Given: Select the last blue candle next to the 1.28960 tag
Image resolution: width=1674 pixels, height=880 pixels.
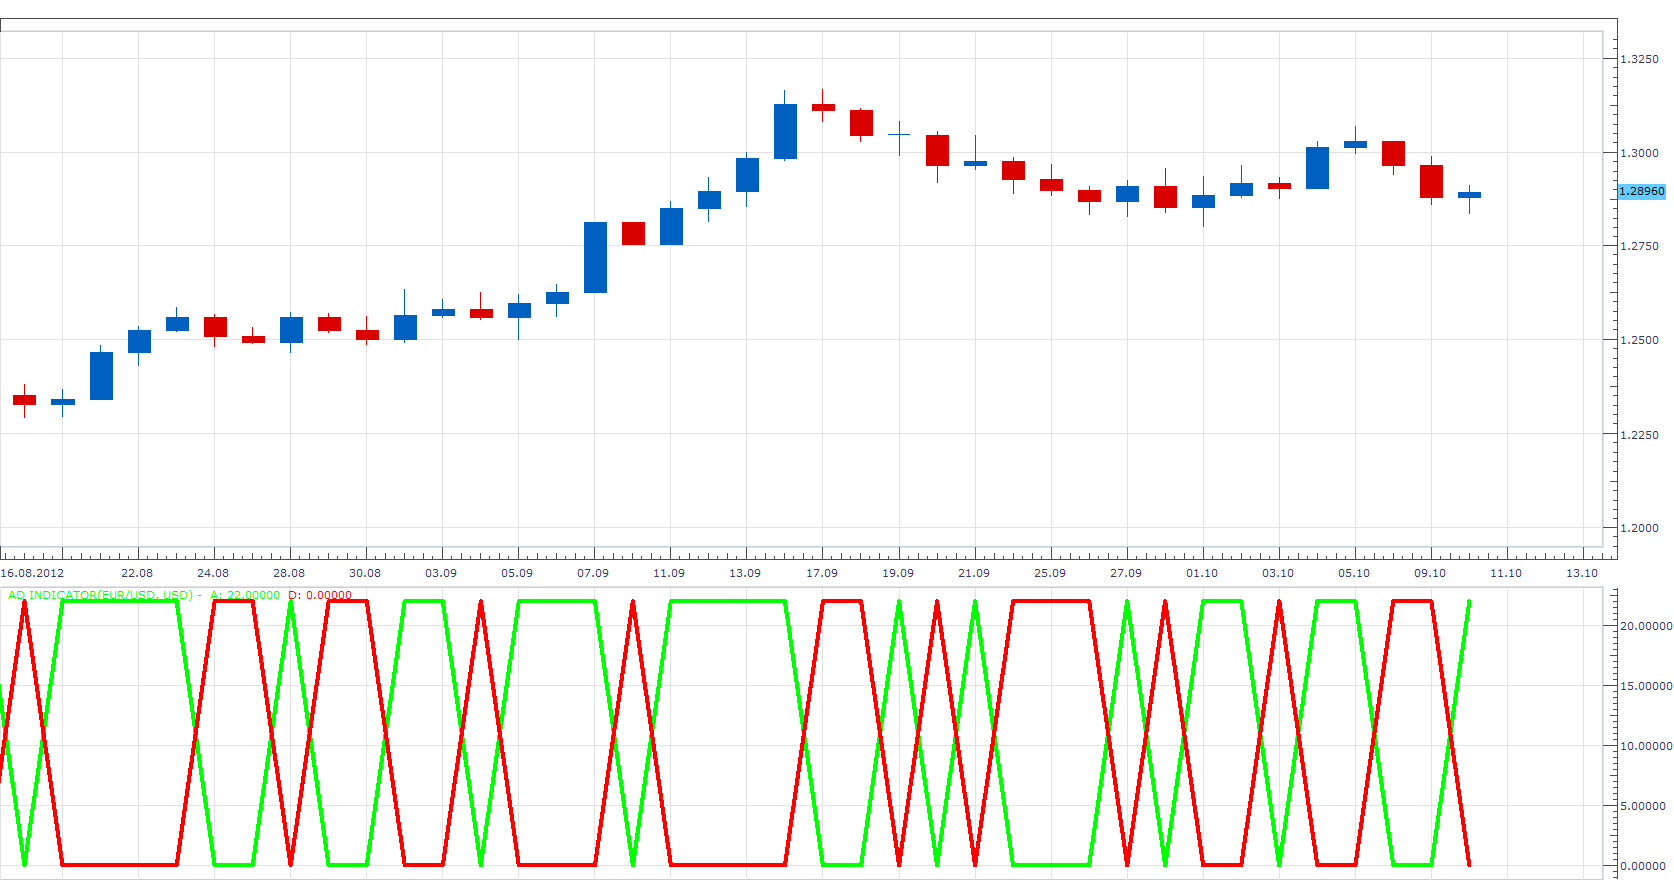Looking at the screenshot, I should [x=1469, y=195].
